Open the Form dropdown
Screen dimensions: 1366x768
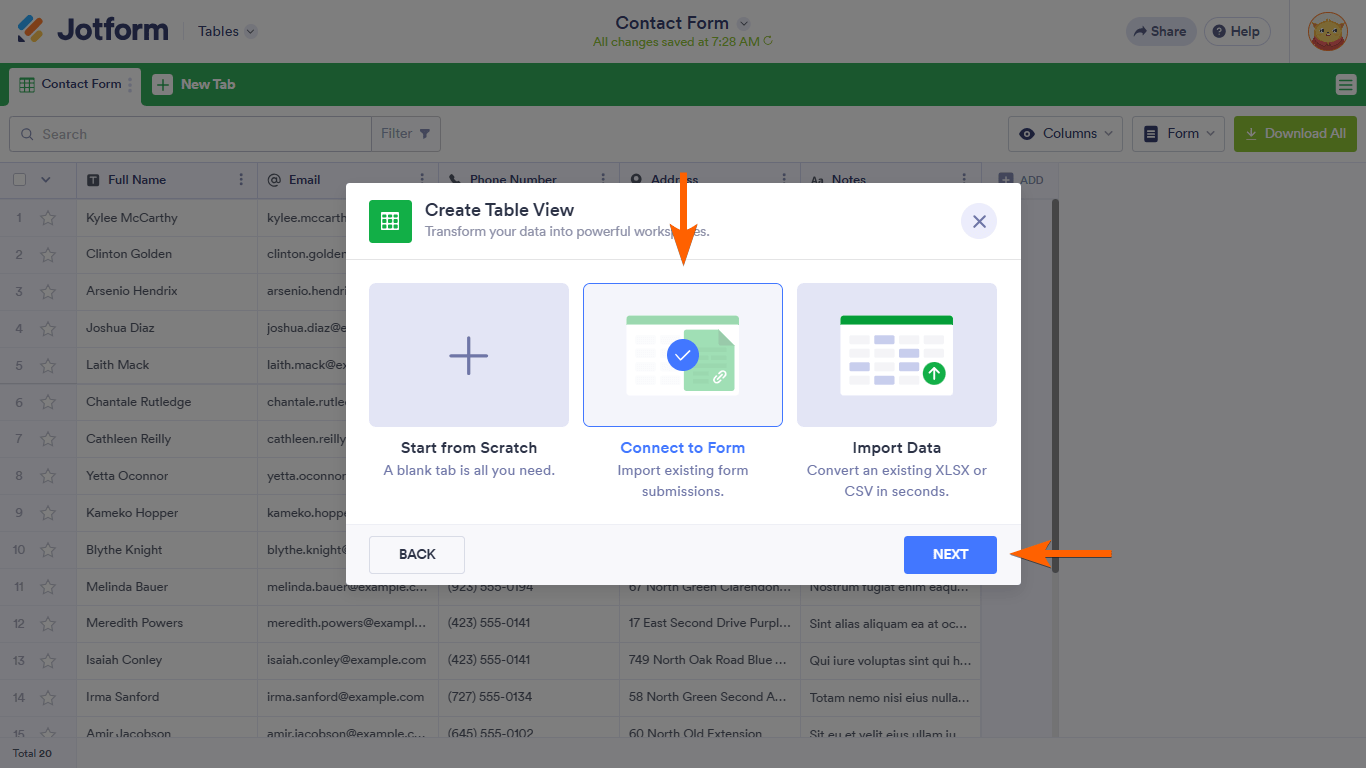pos(1178,134)
